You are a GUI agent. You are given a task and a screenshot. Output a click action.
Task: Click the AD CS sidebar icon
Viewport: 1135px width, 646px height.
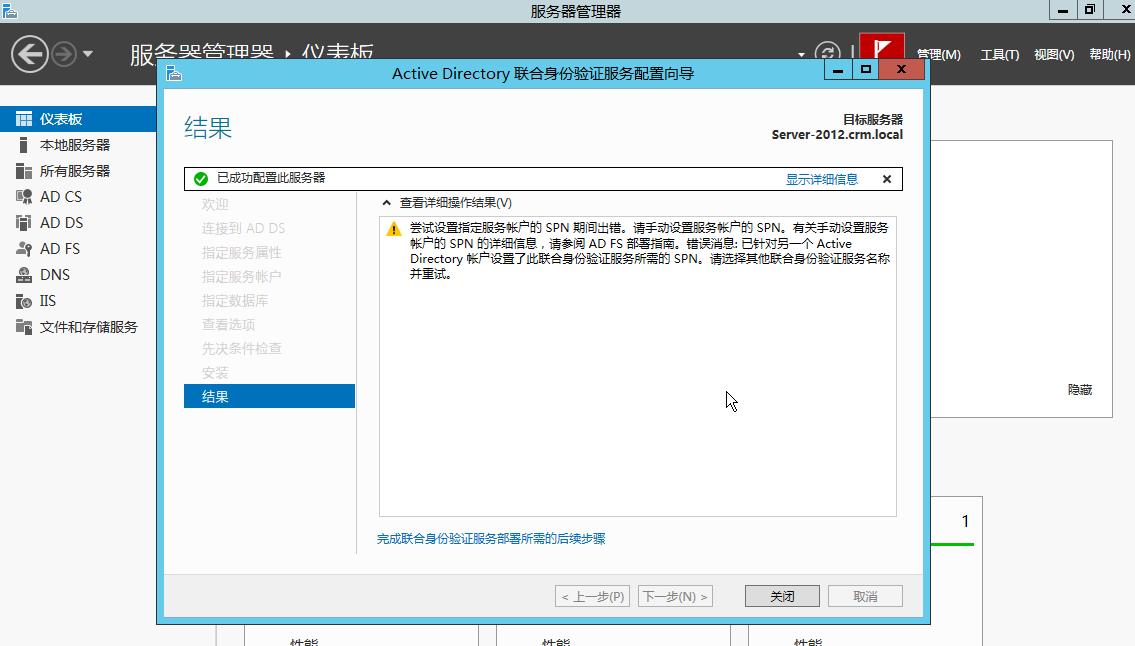tap(24, 197)
